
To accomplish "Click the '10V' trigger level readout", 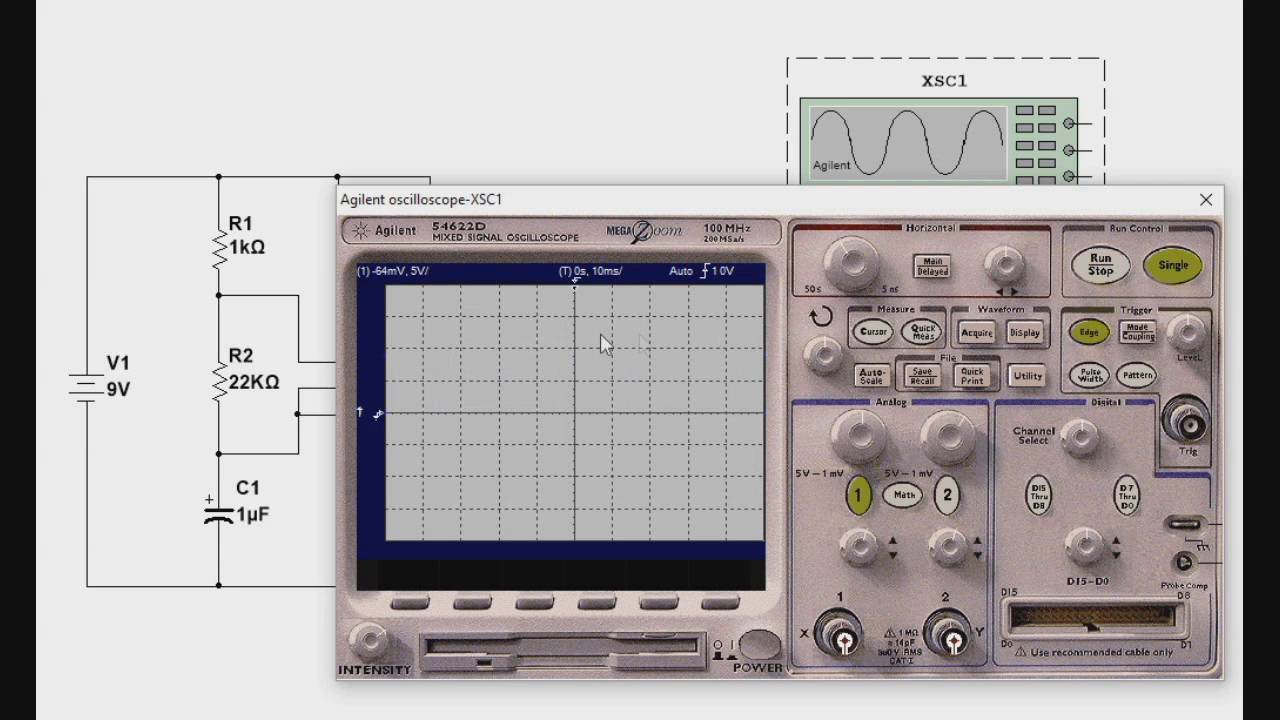I will click(x=722, y=271).
